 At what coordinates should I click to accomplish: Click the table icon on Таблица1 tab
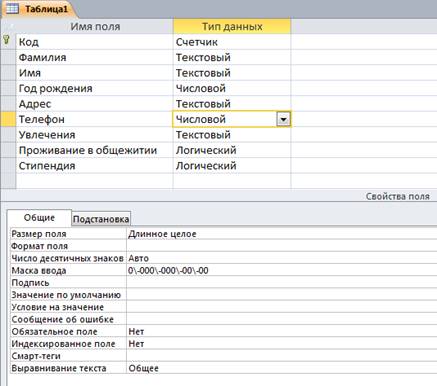[12, 9]
